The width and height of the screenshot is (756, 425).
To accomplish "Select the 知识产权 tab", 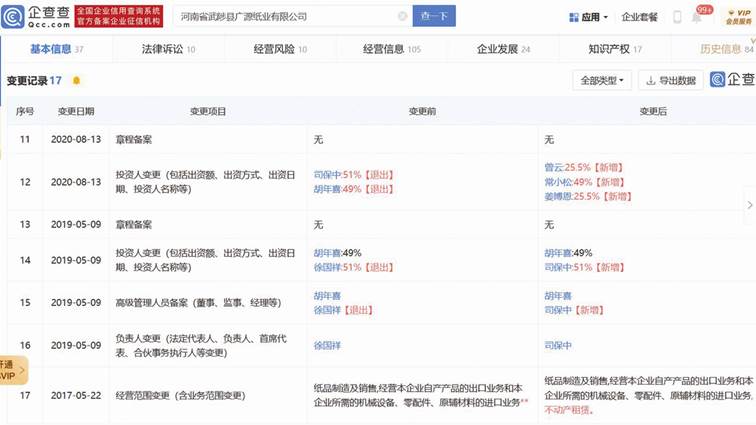I will click(x=614, y=48).
